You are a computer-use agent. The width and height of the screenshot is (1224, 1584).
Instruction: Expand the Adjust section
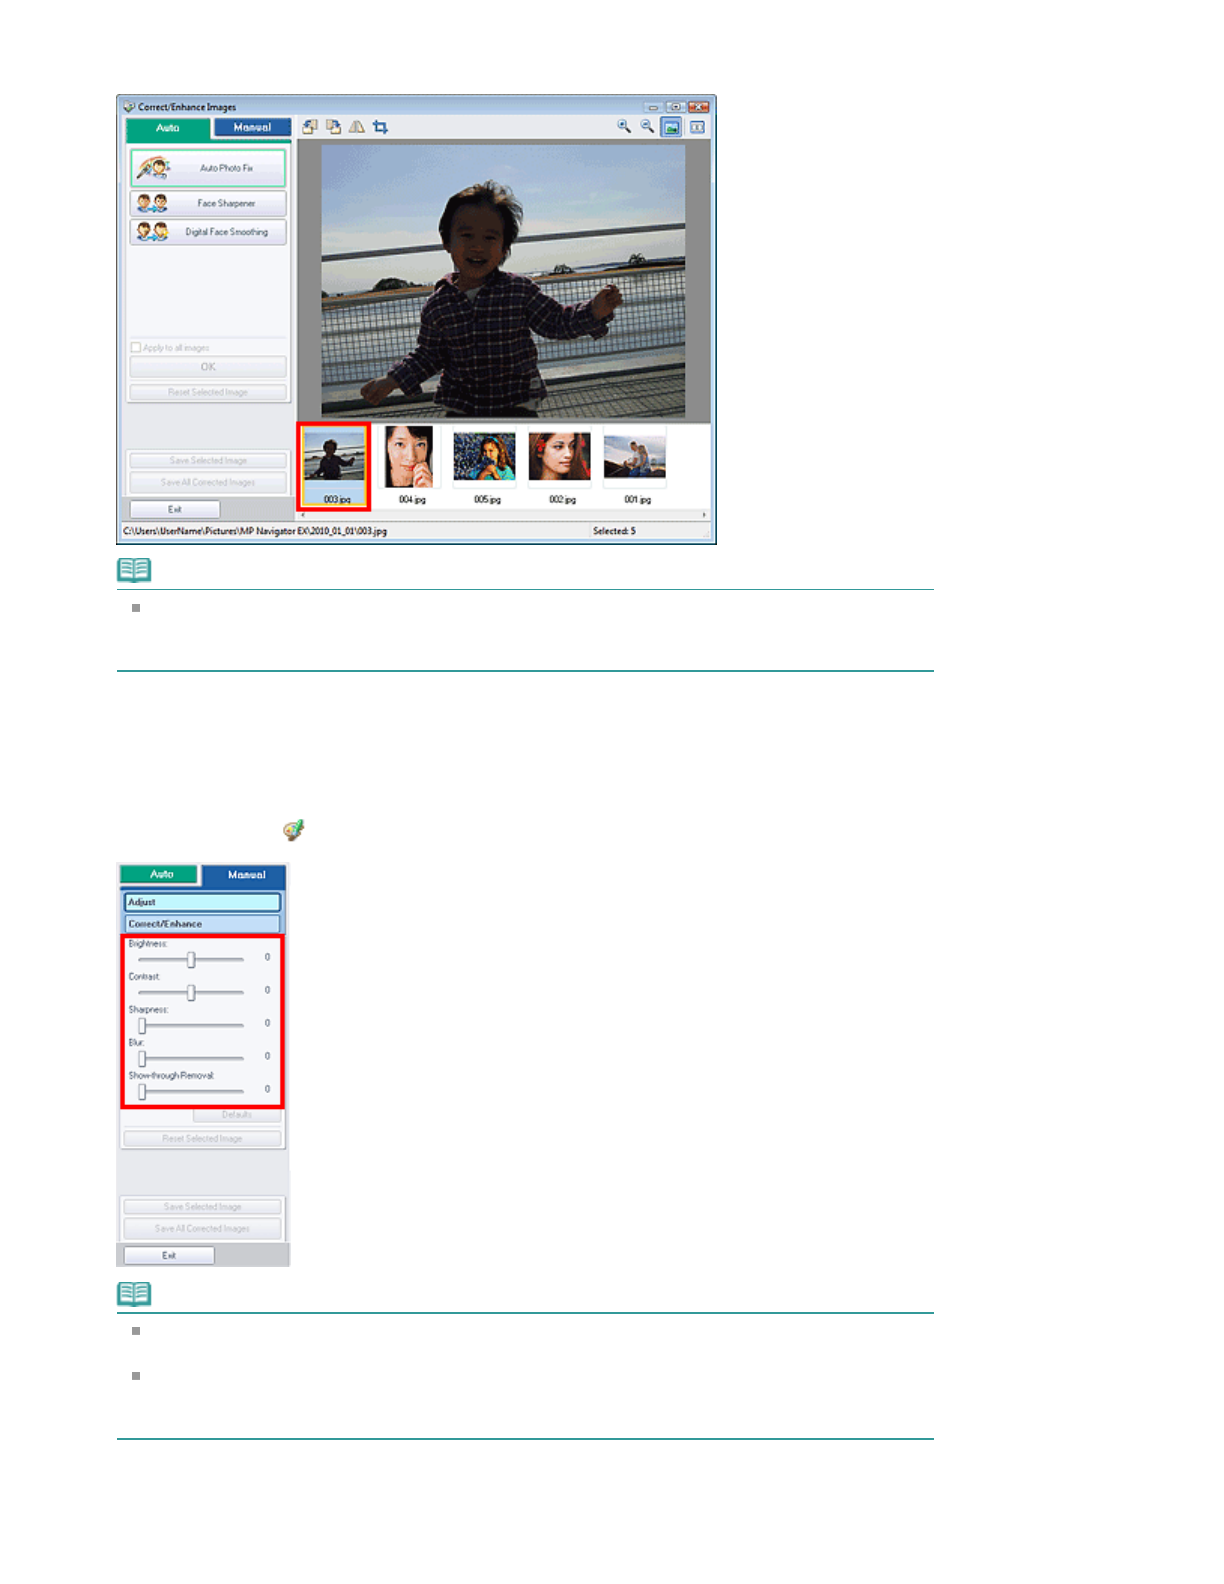[202, 902]
